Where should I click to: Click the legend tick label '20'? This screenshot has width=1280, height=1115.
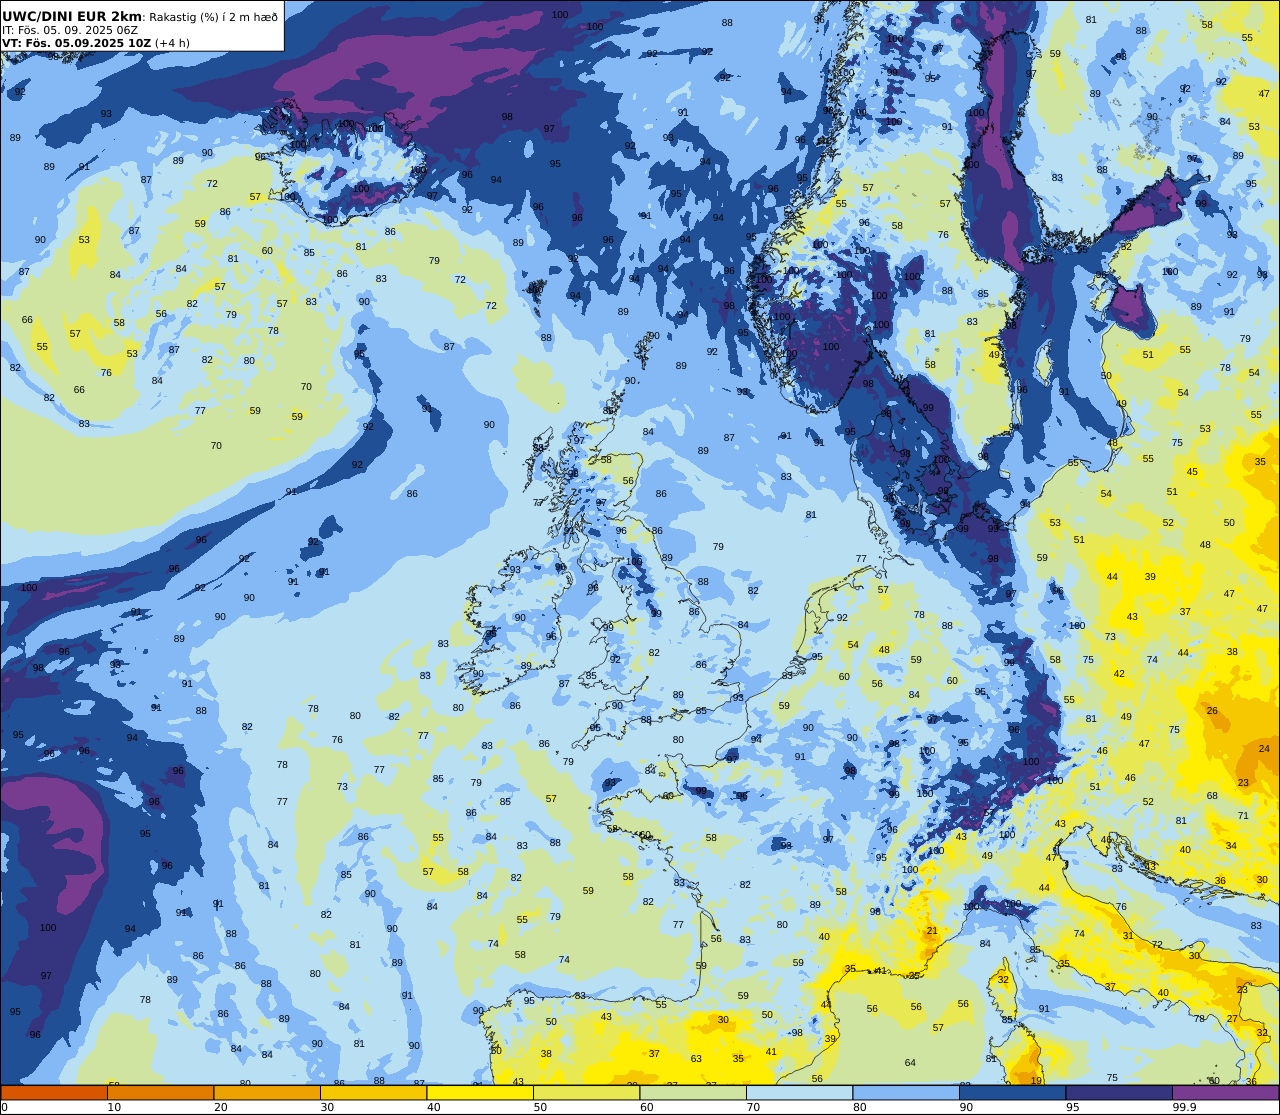[220, 1107]
